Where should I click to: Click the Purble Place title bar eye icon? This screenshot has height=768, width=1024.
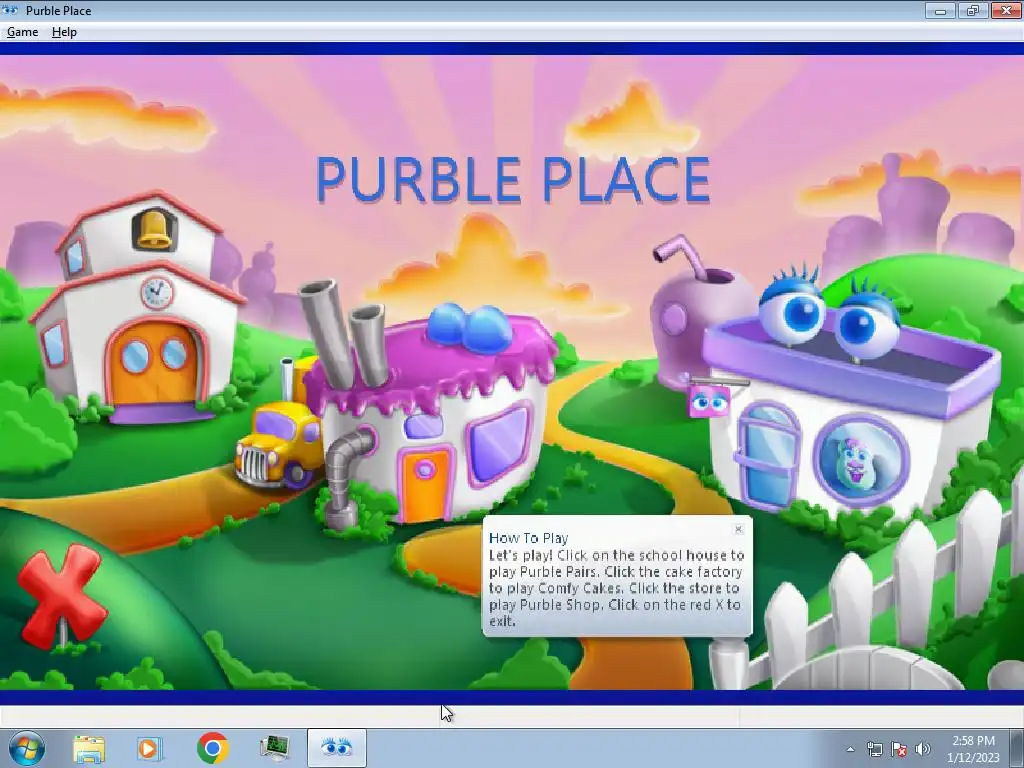[10, 10]
